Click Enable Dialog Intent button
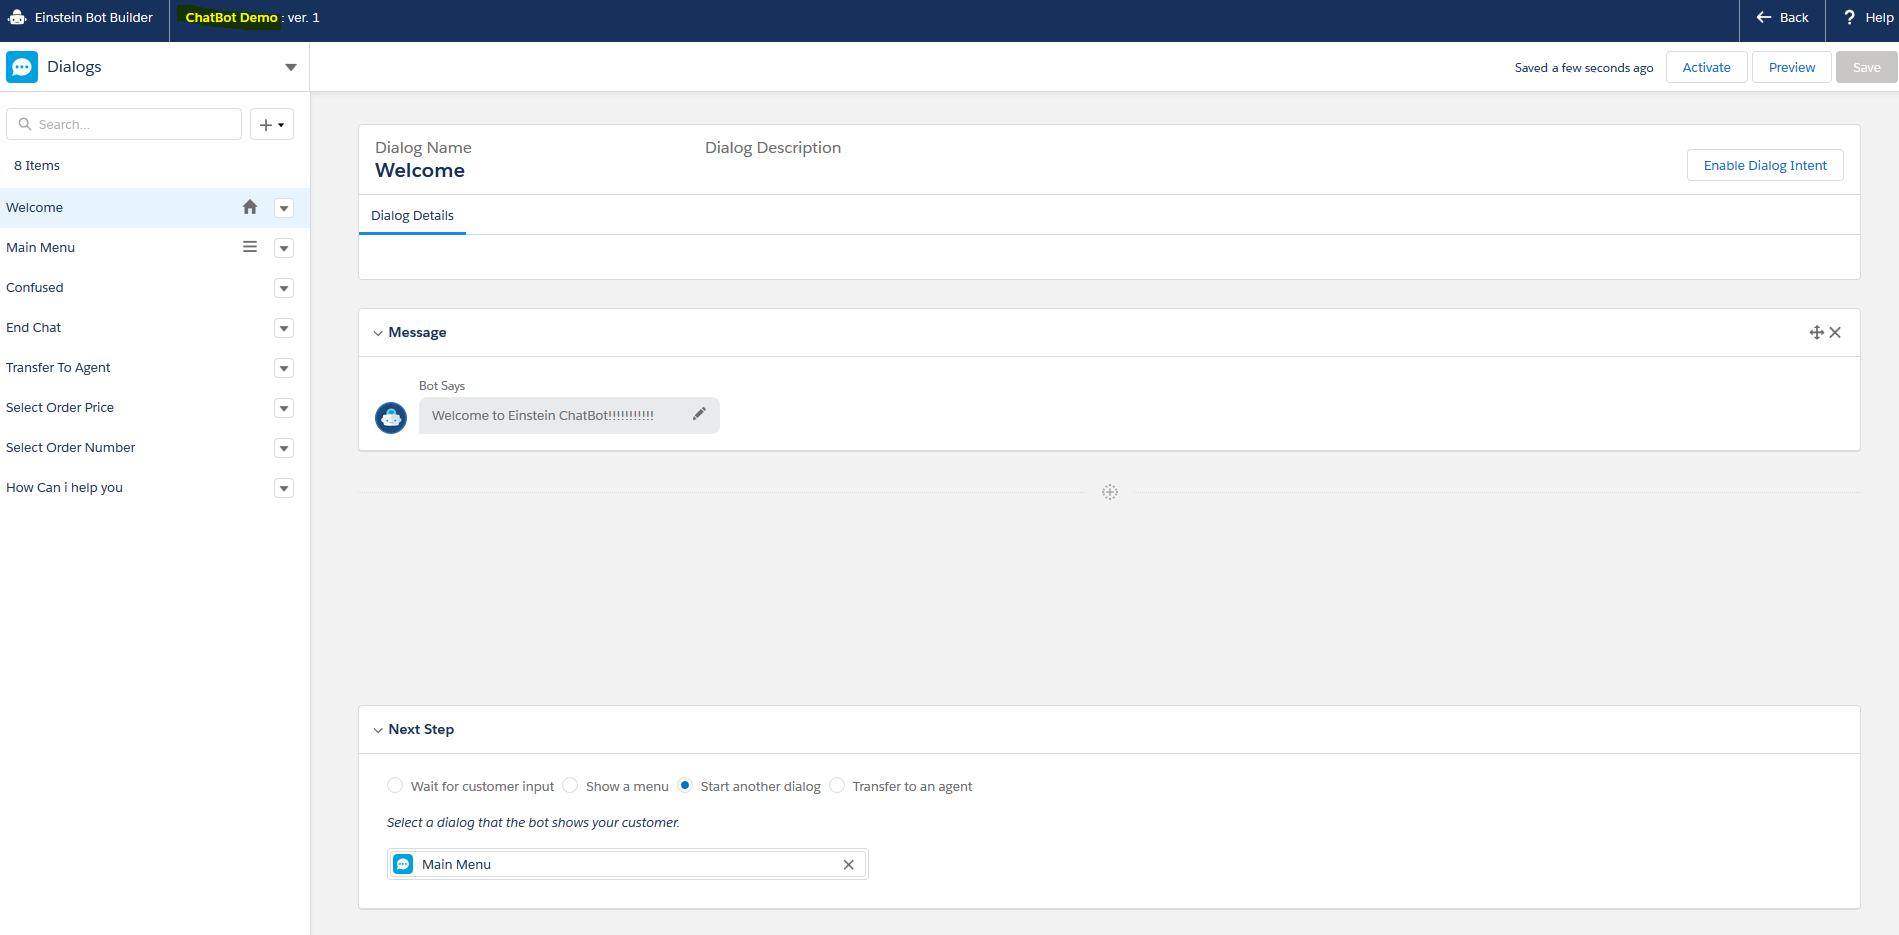Viewport: 1899px width, 935px height. pyautogui.click(x=1765, y=165)
